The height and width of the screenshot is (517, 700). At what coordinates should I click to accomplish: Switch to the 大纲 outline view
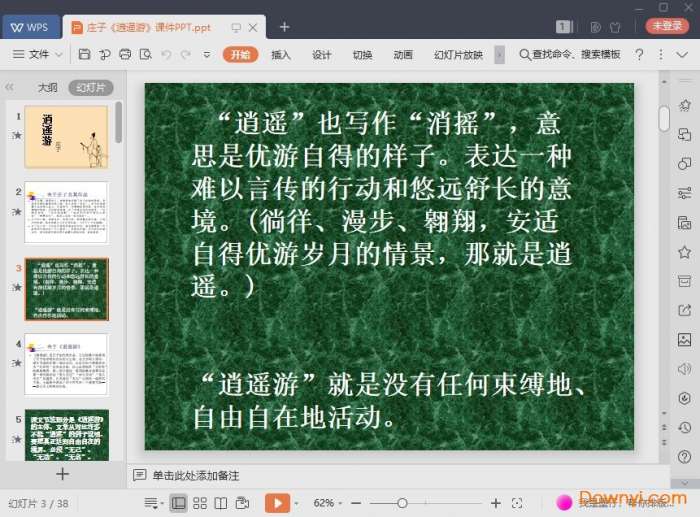(x=48, y=88)
